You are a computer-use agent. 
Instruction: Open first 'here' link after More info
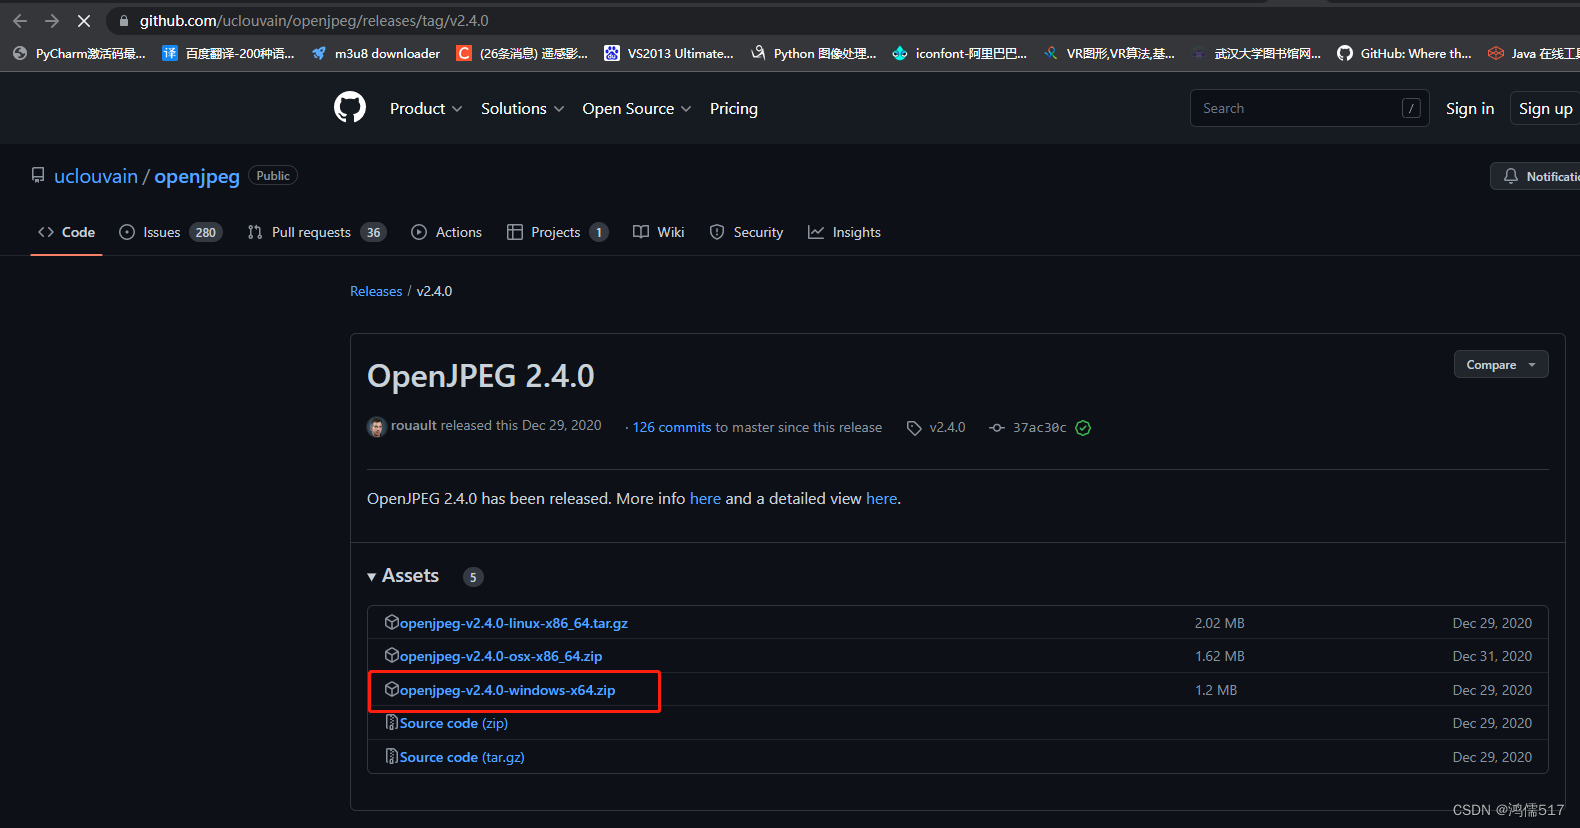705,498
